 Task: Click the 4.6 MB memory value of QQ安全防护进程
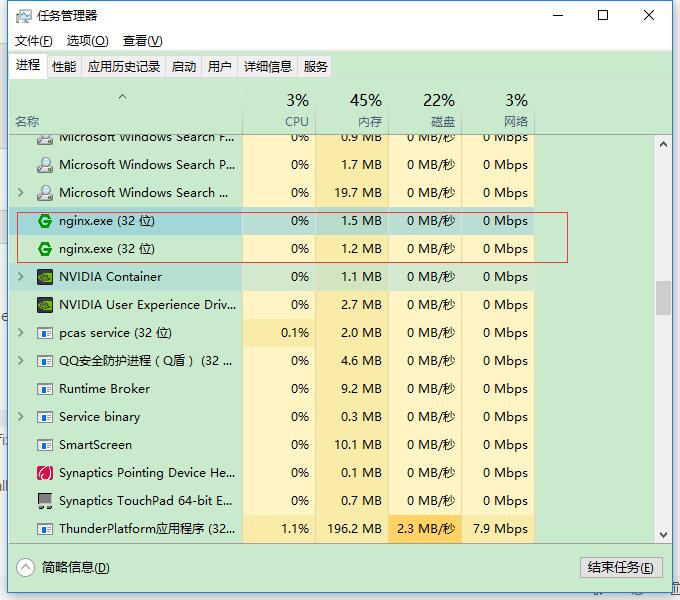pyautogui.click(x=361, y=361)
